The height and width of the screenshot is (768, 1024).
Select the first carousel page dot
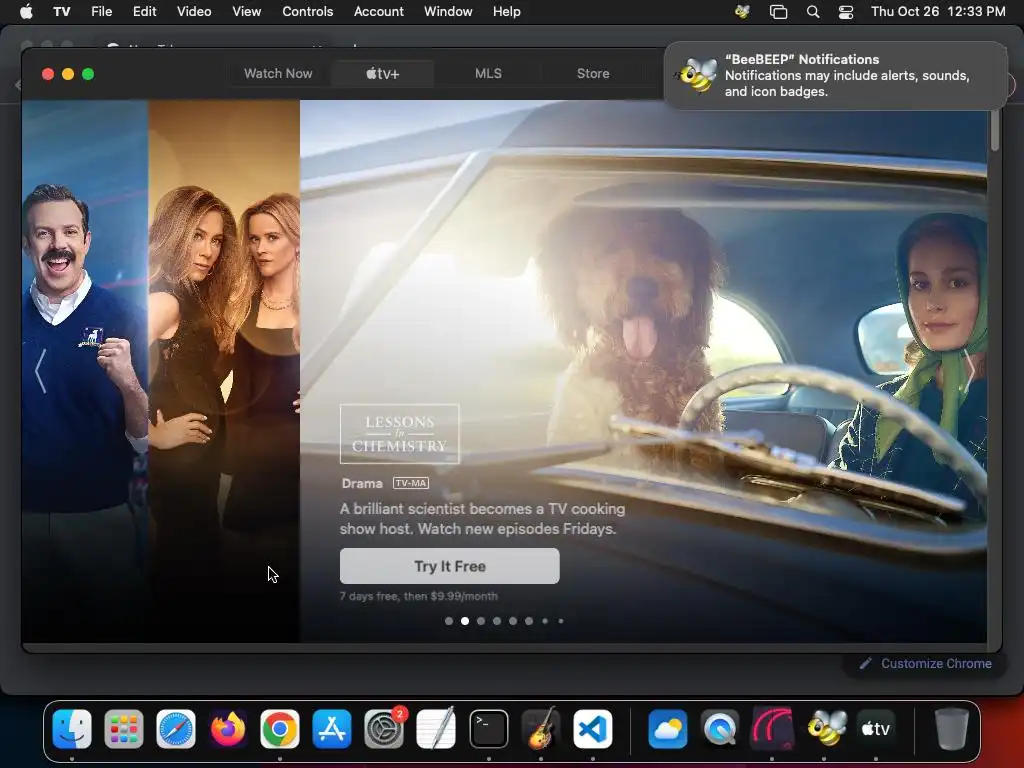(x=449, y=621)
